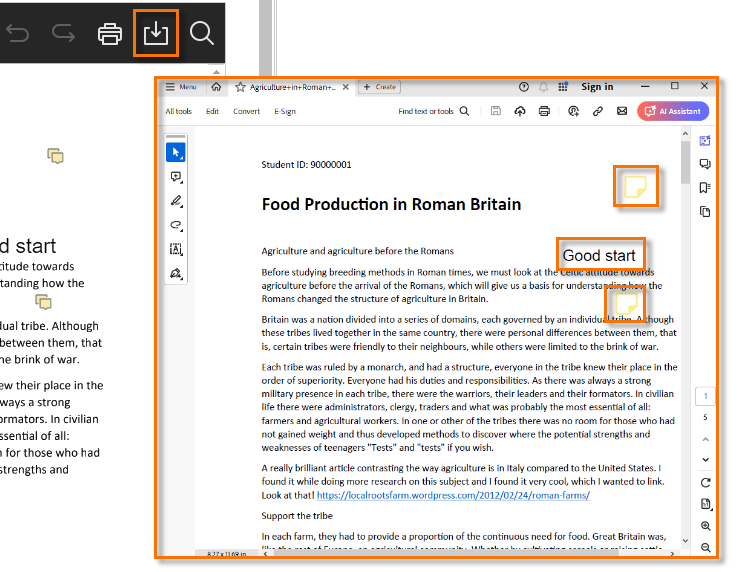The height and width of the screenshot is (572, 737).
Task: Go to next page with down chevron
Action: coord(706,459)
